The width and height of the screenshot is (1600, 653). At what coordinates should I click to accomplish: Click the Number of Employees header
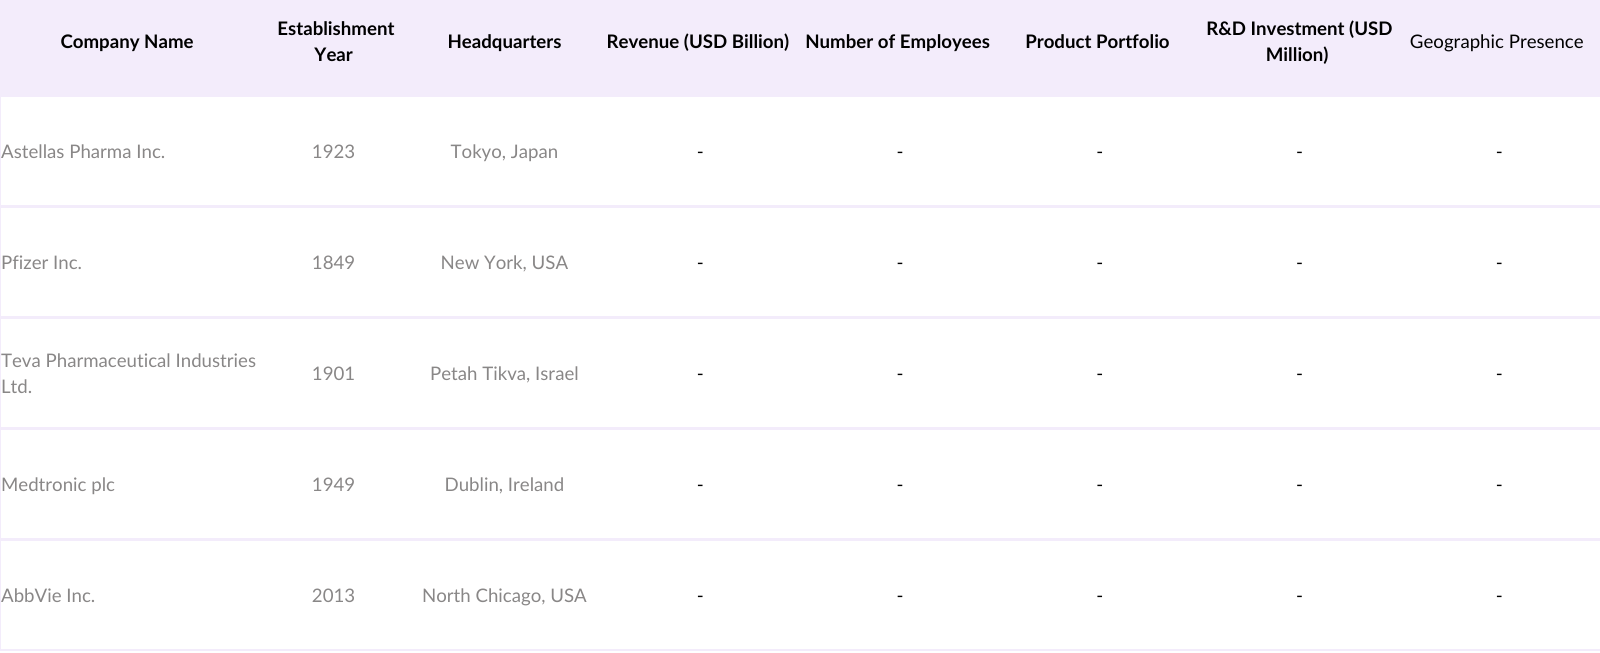click(897, 42)
